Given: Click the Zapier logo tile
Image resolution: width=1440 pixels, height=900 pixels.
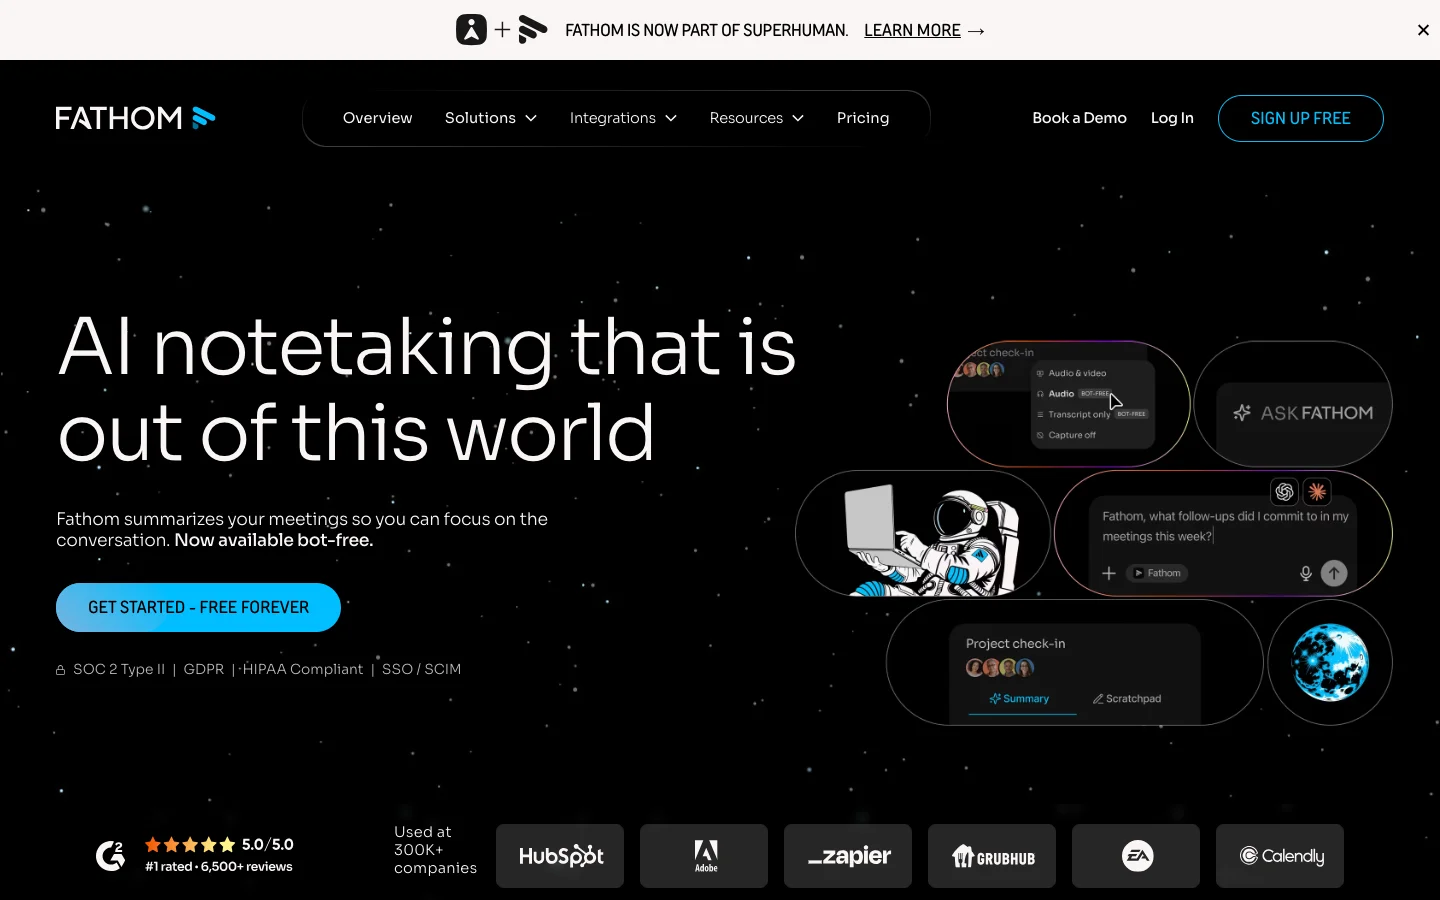Looking at the screenshot, I should (x=848, y=856).
